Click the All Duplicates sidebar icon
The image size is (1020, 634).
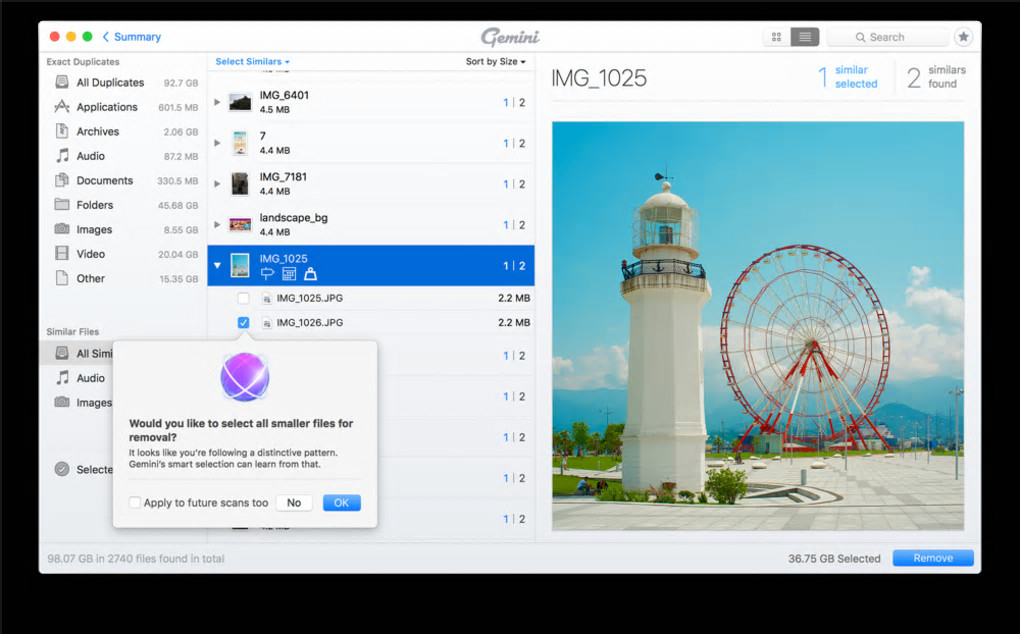point(62,82)
